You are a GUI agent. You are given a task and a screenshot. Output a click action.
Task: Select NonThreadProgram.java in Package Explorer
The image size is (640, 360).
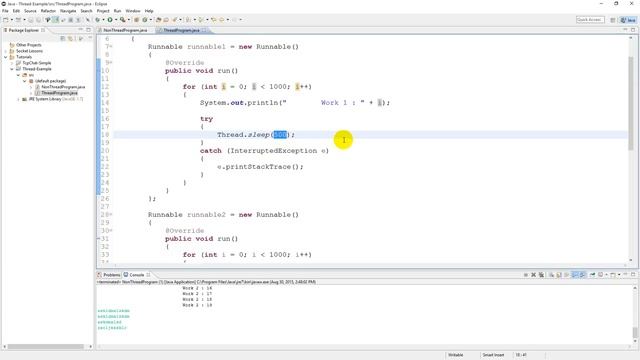tap(63, 87)
